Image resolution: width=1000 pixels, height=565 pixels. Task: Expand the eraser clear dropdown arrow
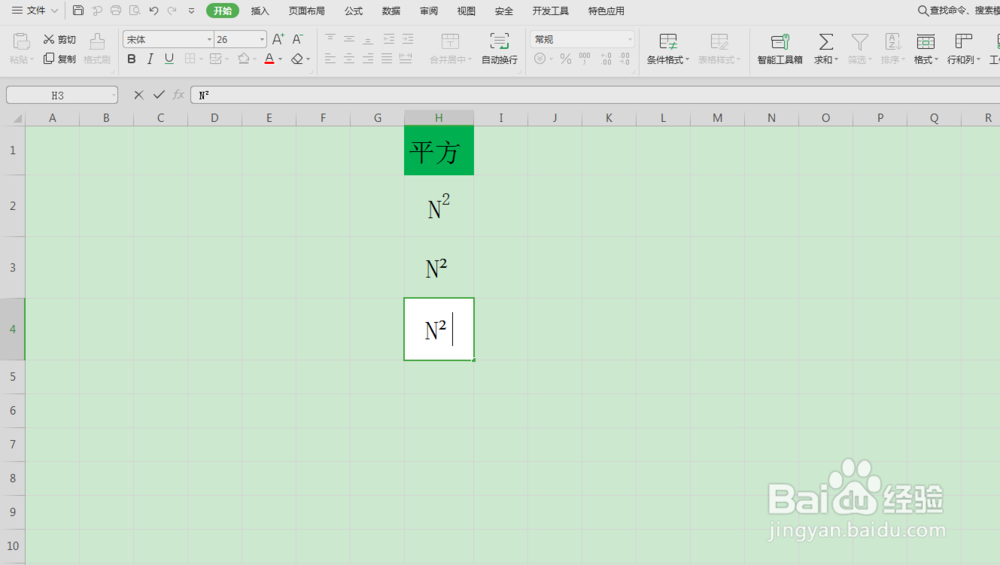(x=308, y=59)
